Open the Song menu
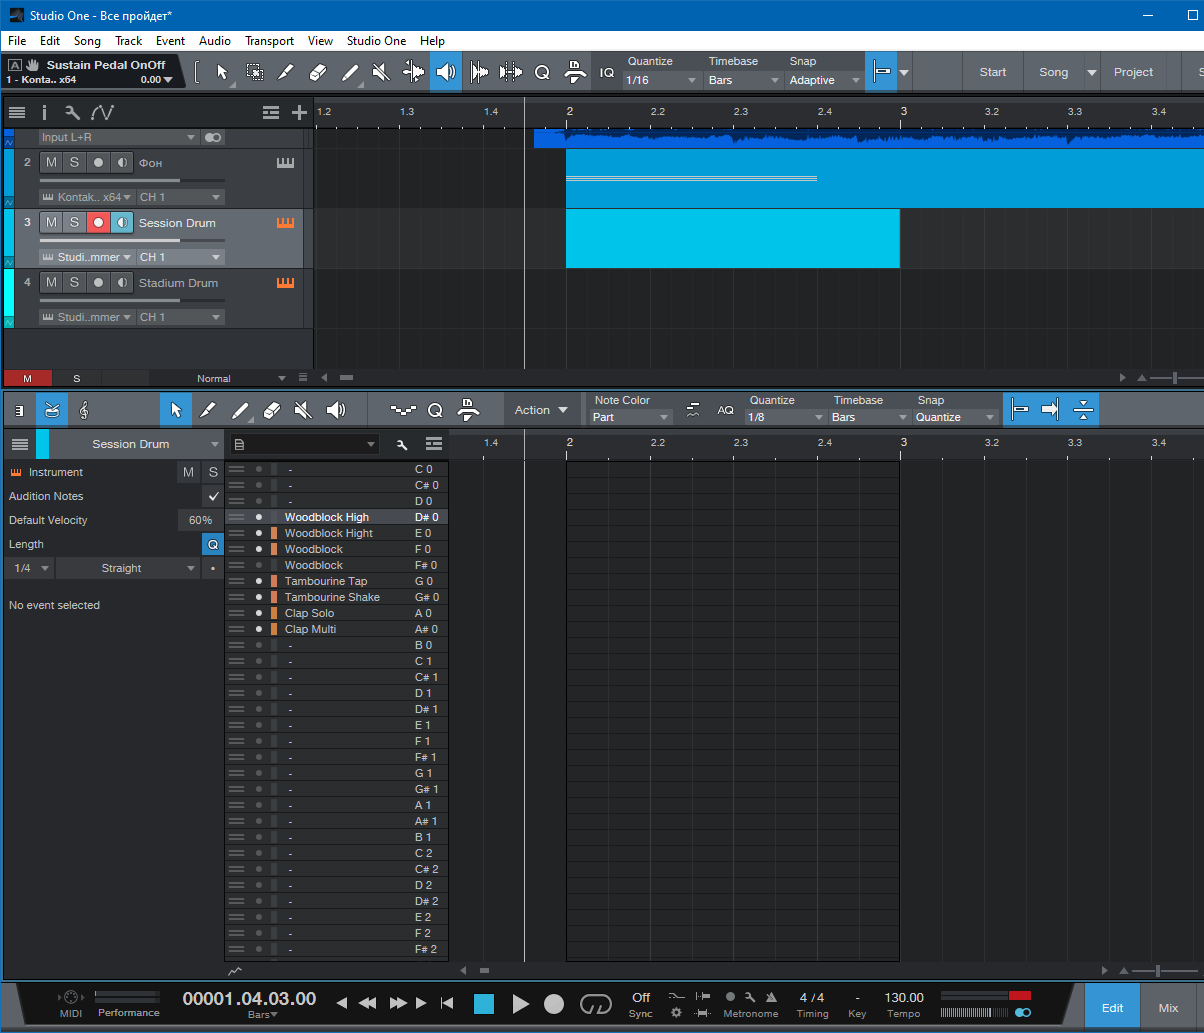Image resolution: width=1204 pixels, height=1033 pixels. (87, 41)
